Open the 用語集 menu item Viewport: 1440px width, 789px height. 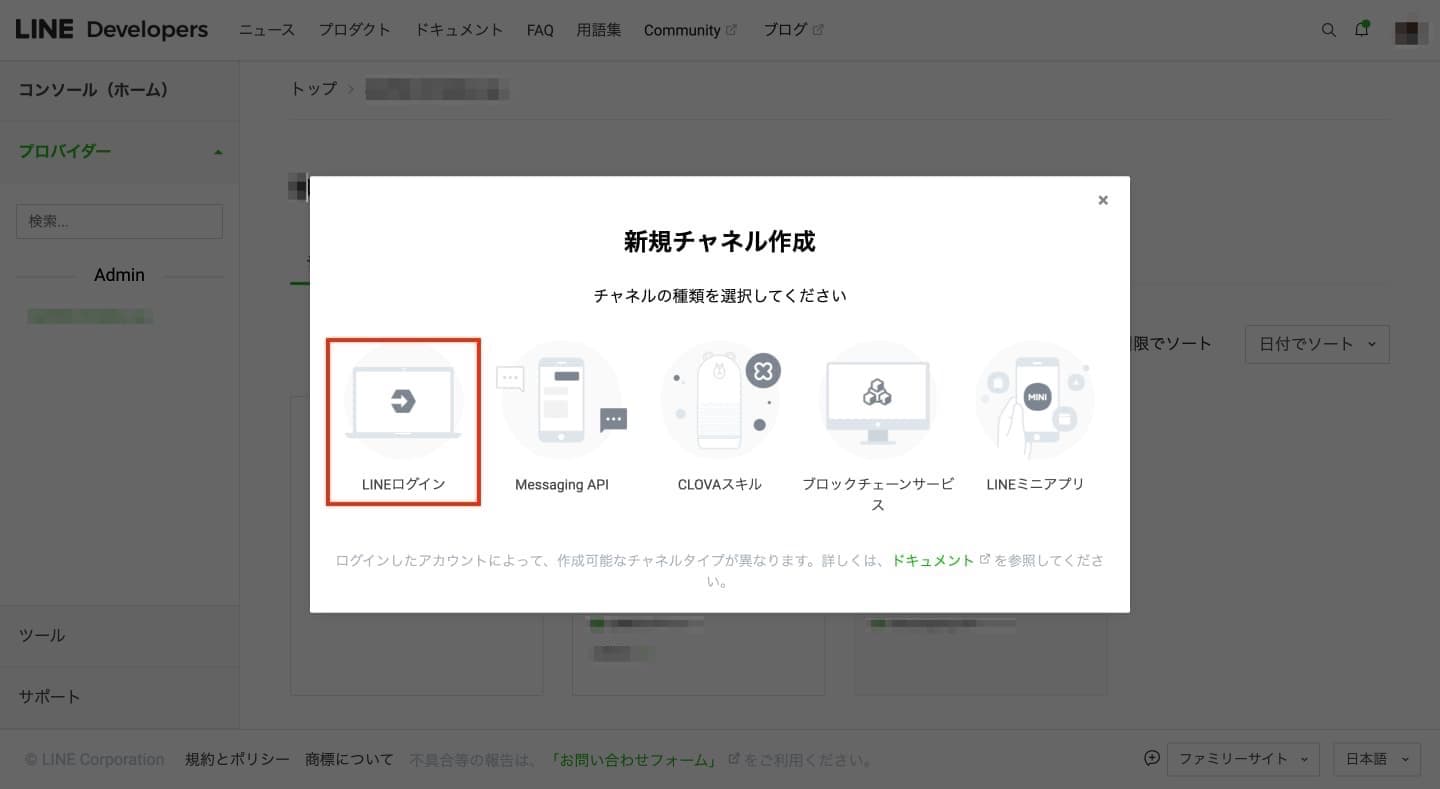click(599, 30)
